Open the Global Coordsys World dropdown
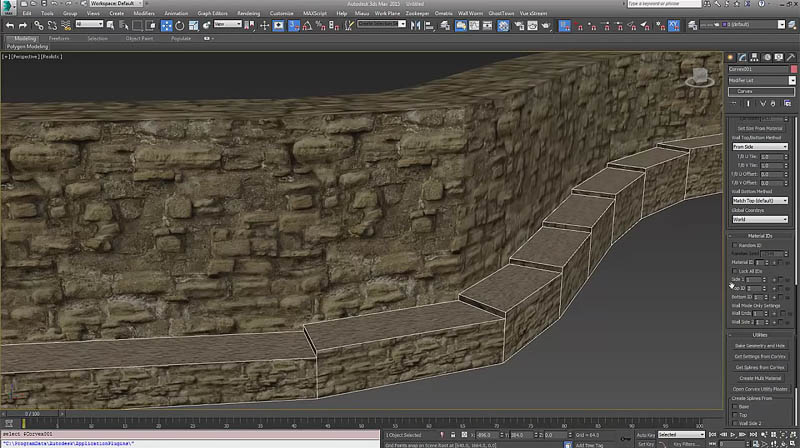 click(x=760, y=219)
